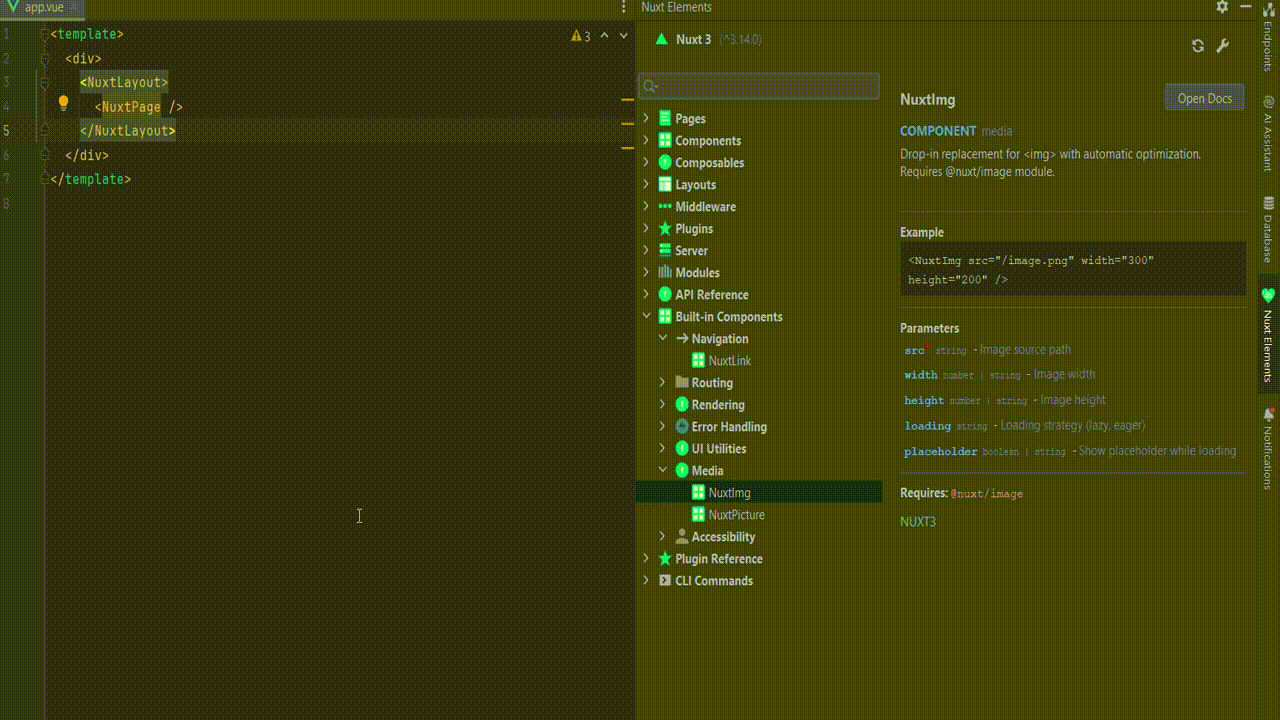The image size is (1280, 720).
Task: Select the NuxtPicture tree item
Action: (x=759, y=514)
